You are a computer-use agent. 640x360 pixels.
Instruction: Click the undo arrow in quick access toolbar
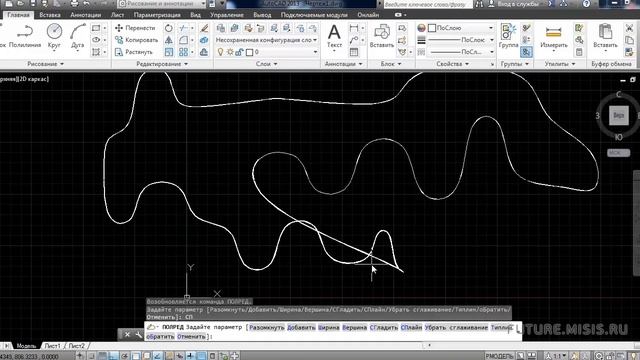(x=87, y=4)
